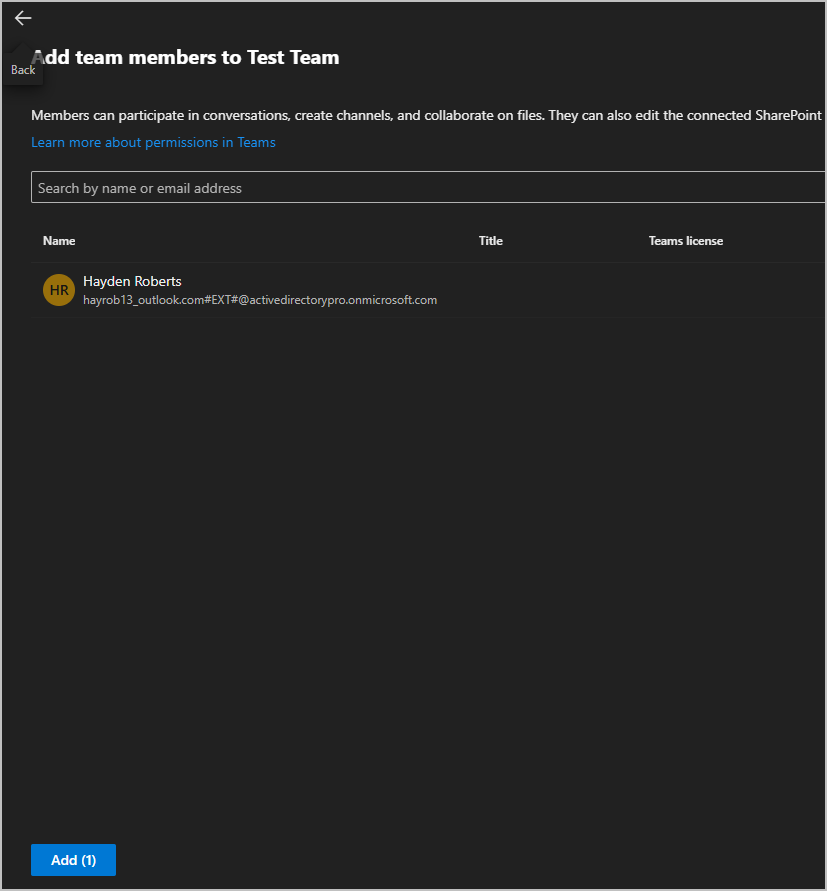Click the search placeholder text to focus it

pyautogui.click(x=137, y=187)
